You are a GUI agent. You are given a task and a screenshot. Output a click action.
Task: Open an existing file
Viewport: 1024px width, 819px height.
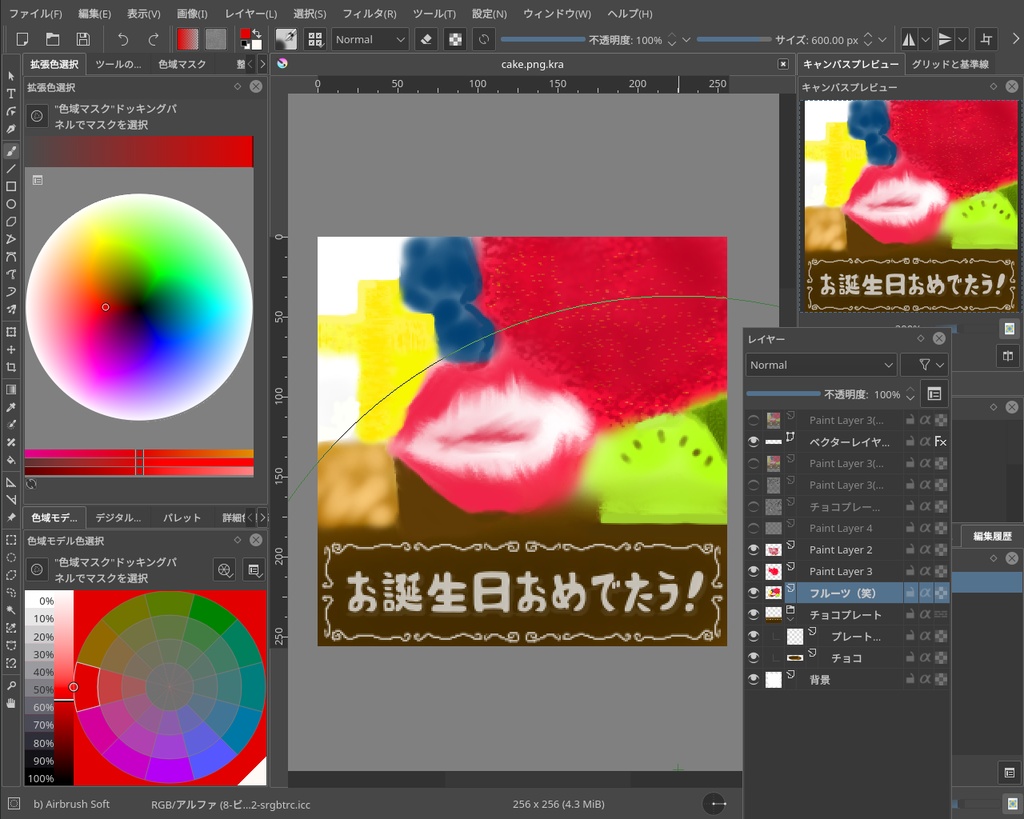coord(52,39)
